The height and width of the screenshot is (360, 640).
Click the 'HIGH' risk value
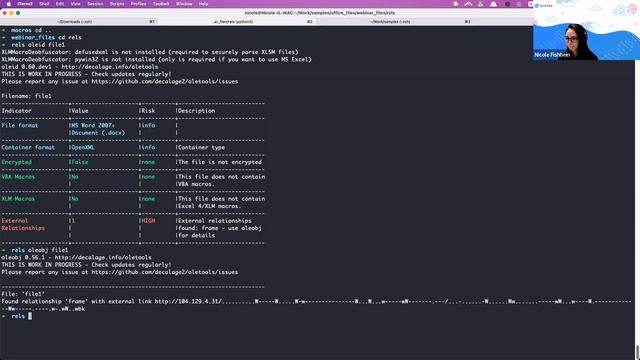click(148, 221)
